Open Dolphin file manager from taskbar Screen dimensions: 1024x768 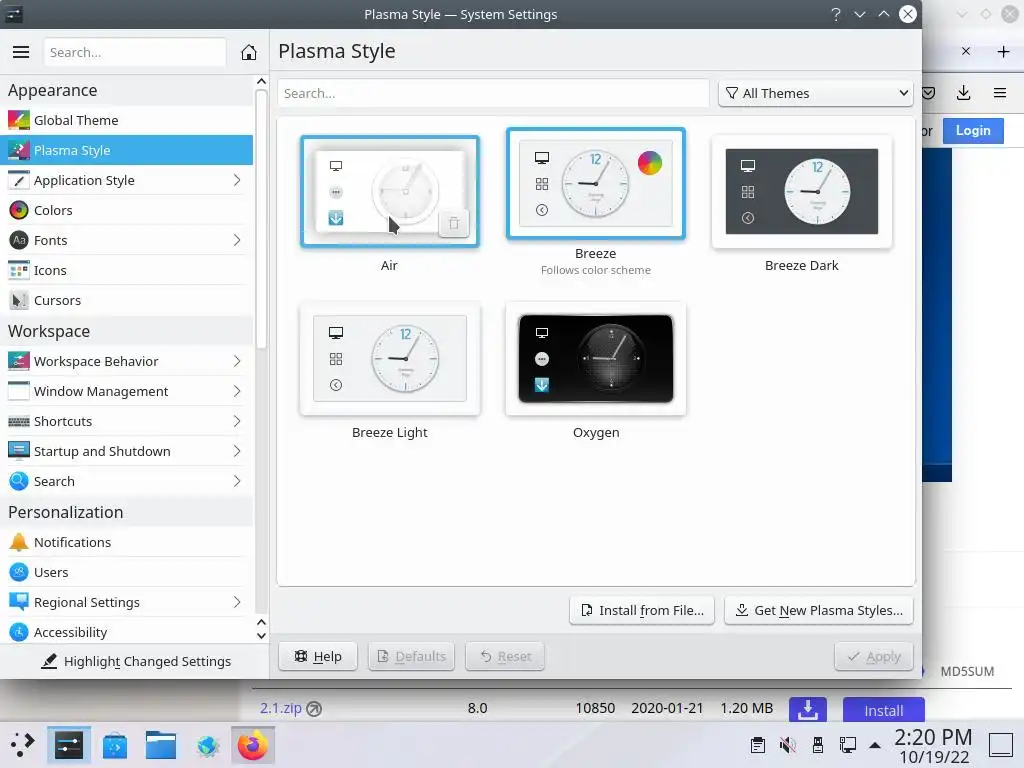(x=161, y=745)
